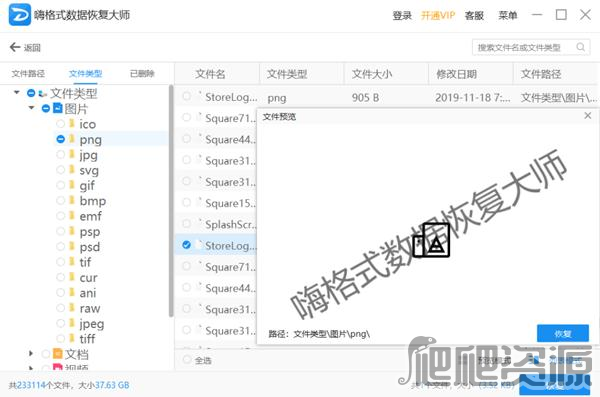
Task: Sort by 修改日期 column header
Action: coord(457,74)
